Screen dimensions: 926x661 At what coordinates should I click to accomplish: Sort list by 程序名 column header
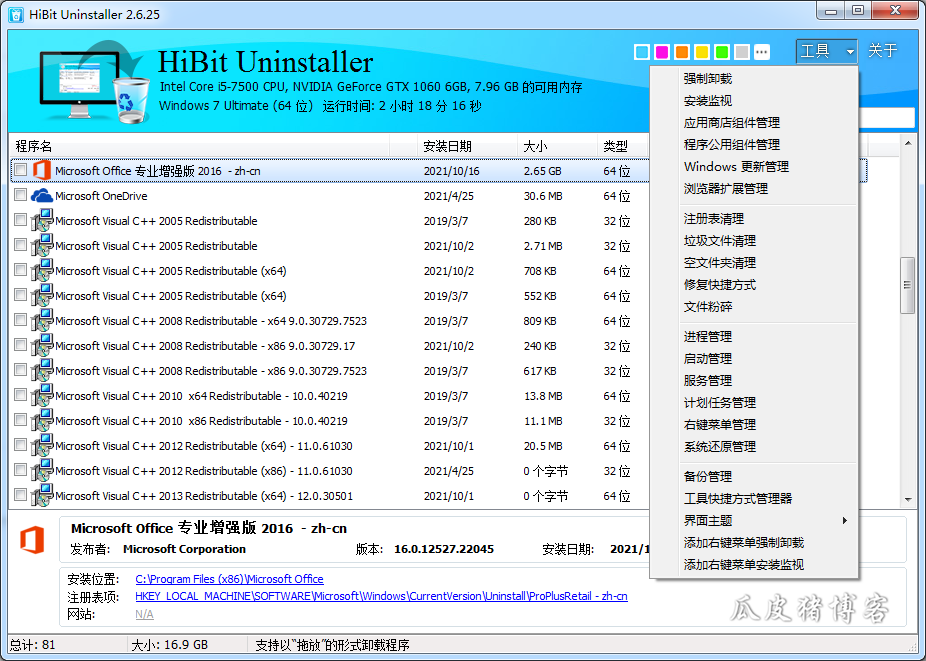(x=199, y=146)
